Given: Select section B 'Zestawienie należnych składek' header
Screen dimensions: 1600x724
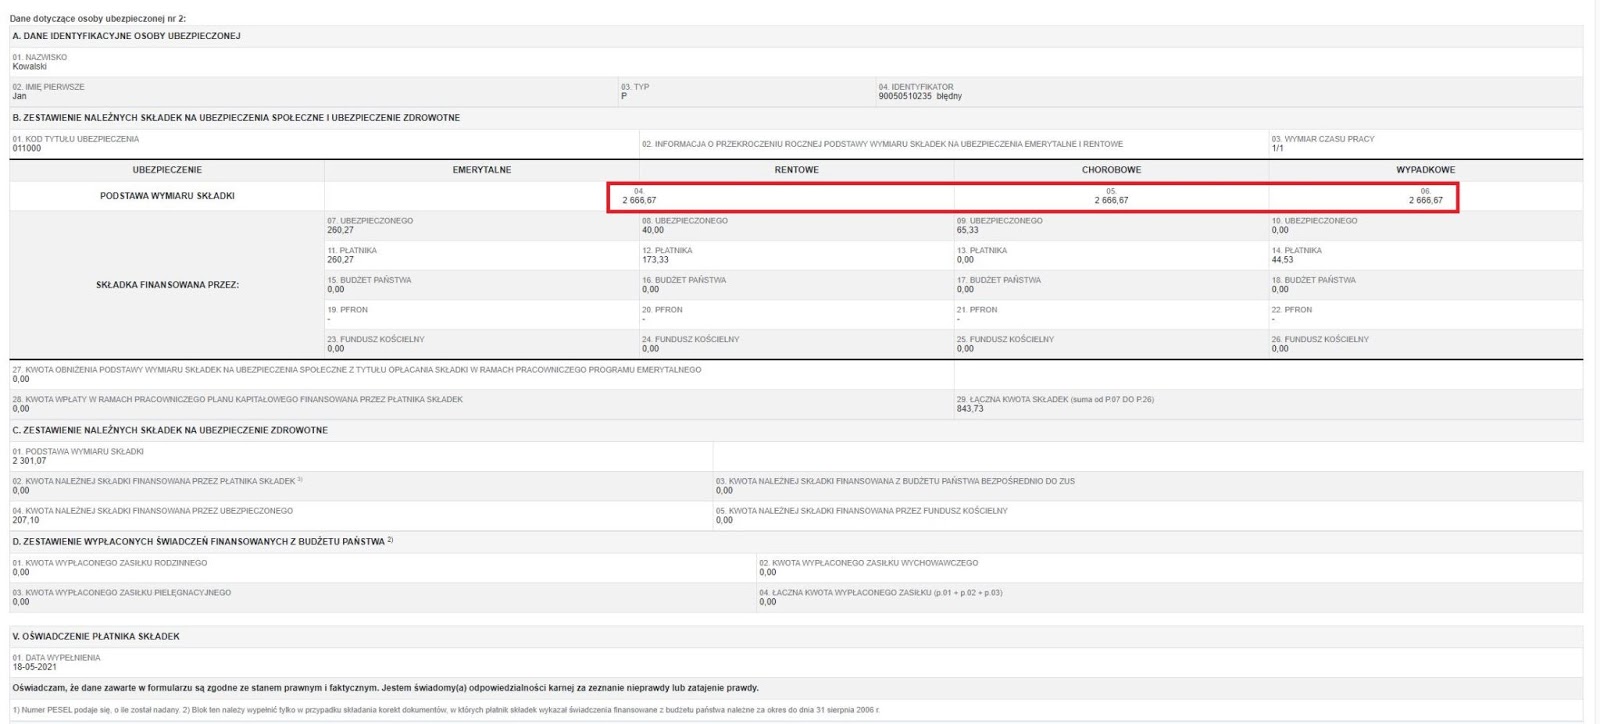Looking at the screenshot, I should pyautogui.click(x=236, y=118).
